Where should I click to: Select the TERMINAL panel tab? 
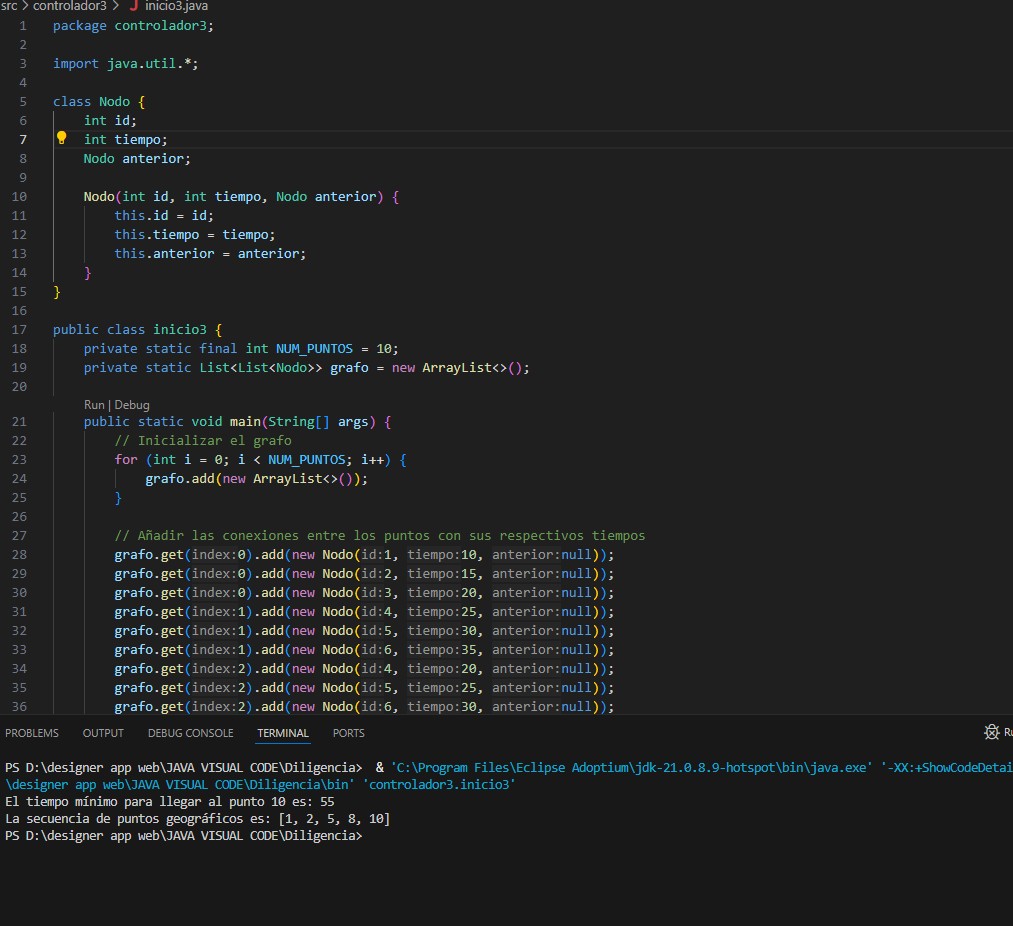(282, 733)
